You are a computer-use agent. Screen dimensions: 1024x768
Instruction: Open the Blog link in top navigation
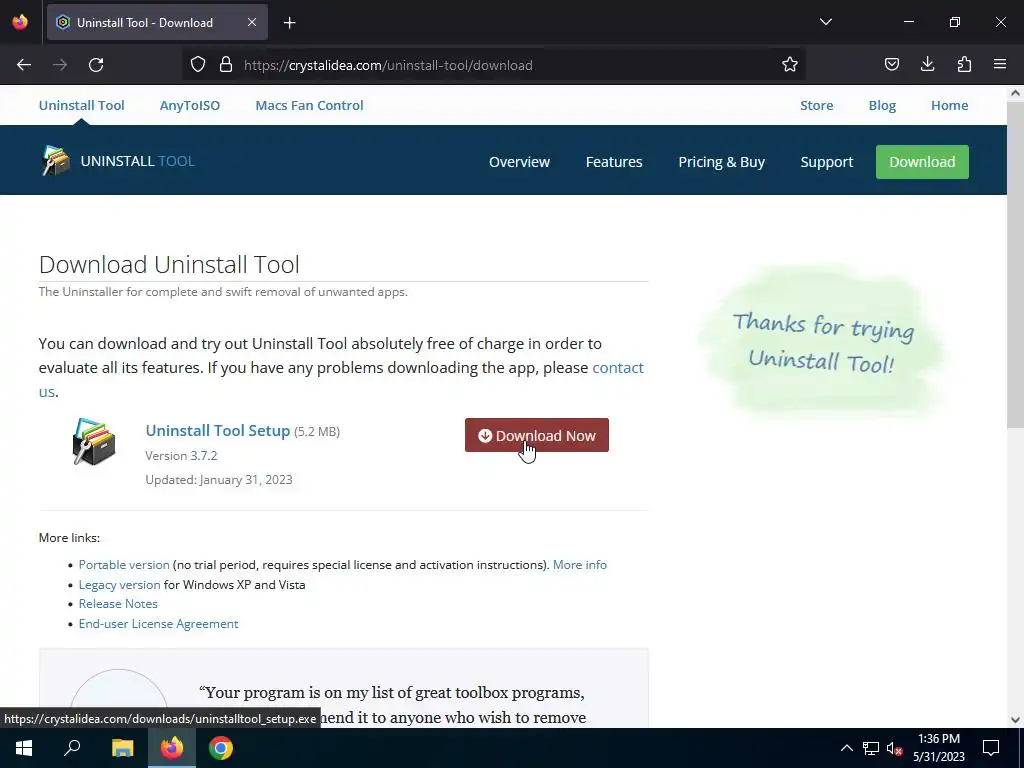[x=882, y=105]
